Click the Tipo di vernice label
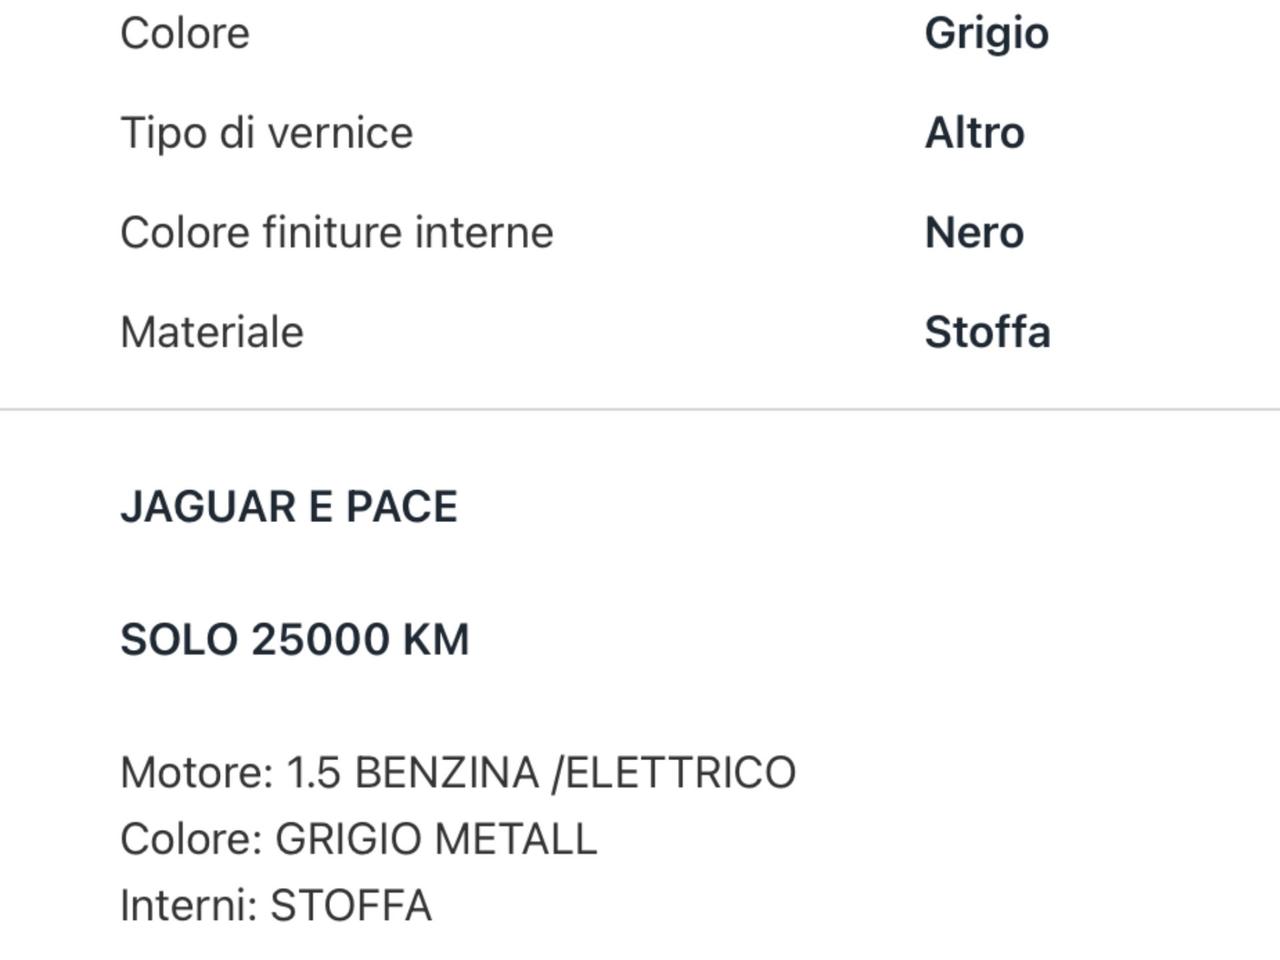This screenshot has height=960, width=1280. tap(266, 133)
